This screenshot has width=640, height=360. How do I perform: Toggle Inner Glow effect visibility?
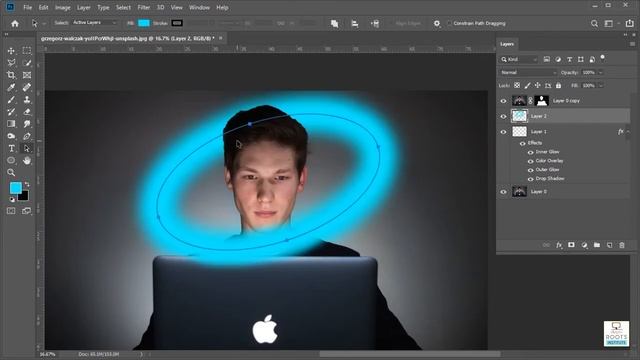(x=531, y=152)
